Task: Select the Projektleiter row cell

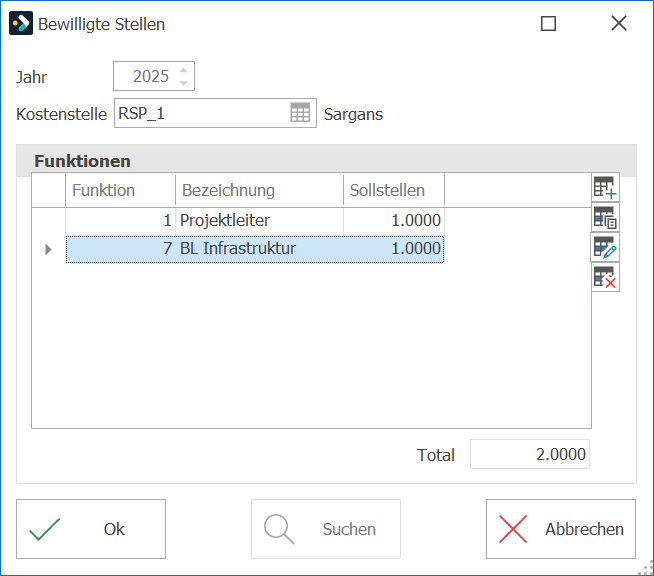Action: click(259, 220)
